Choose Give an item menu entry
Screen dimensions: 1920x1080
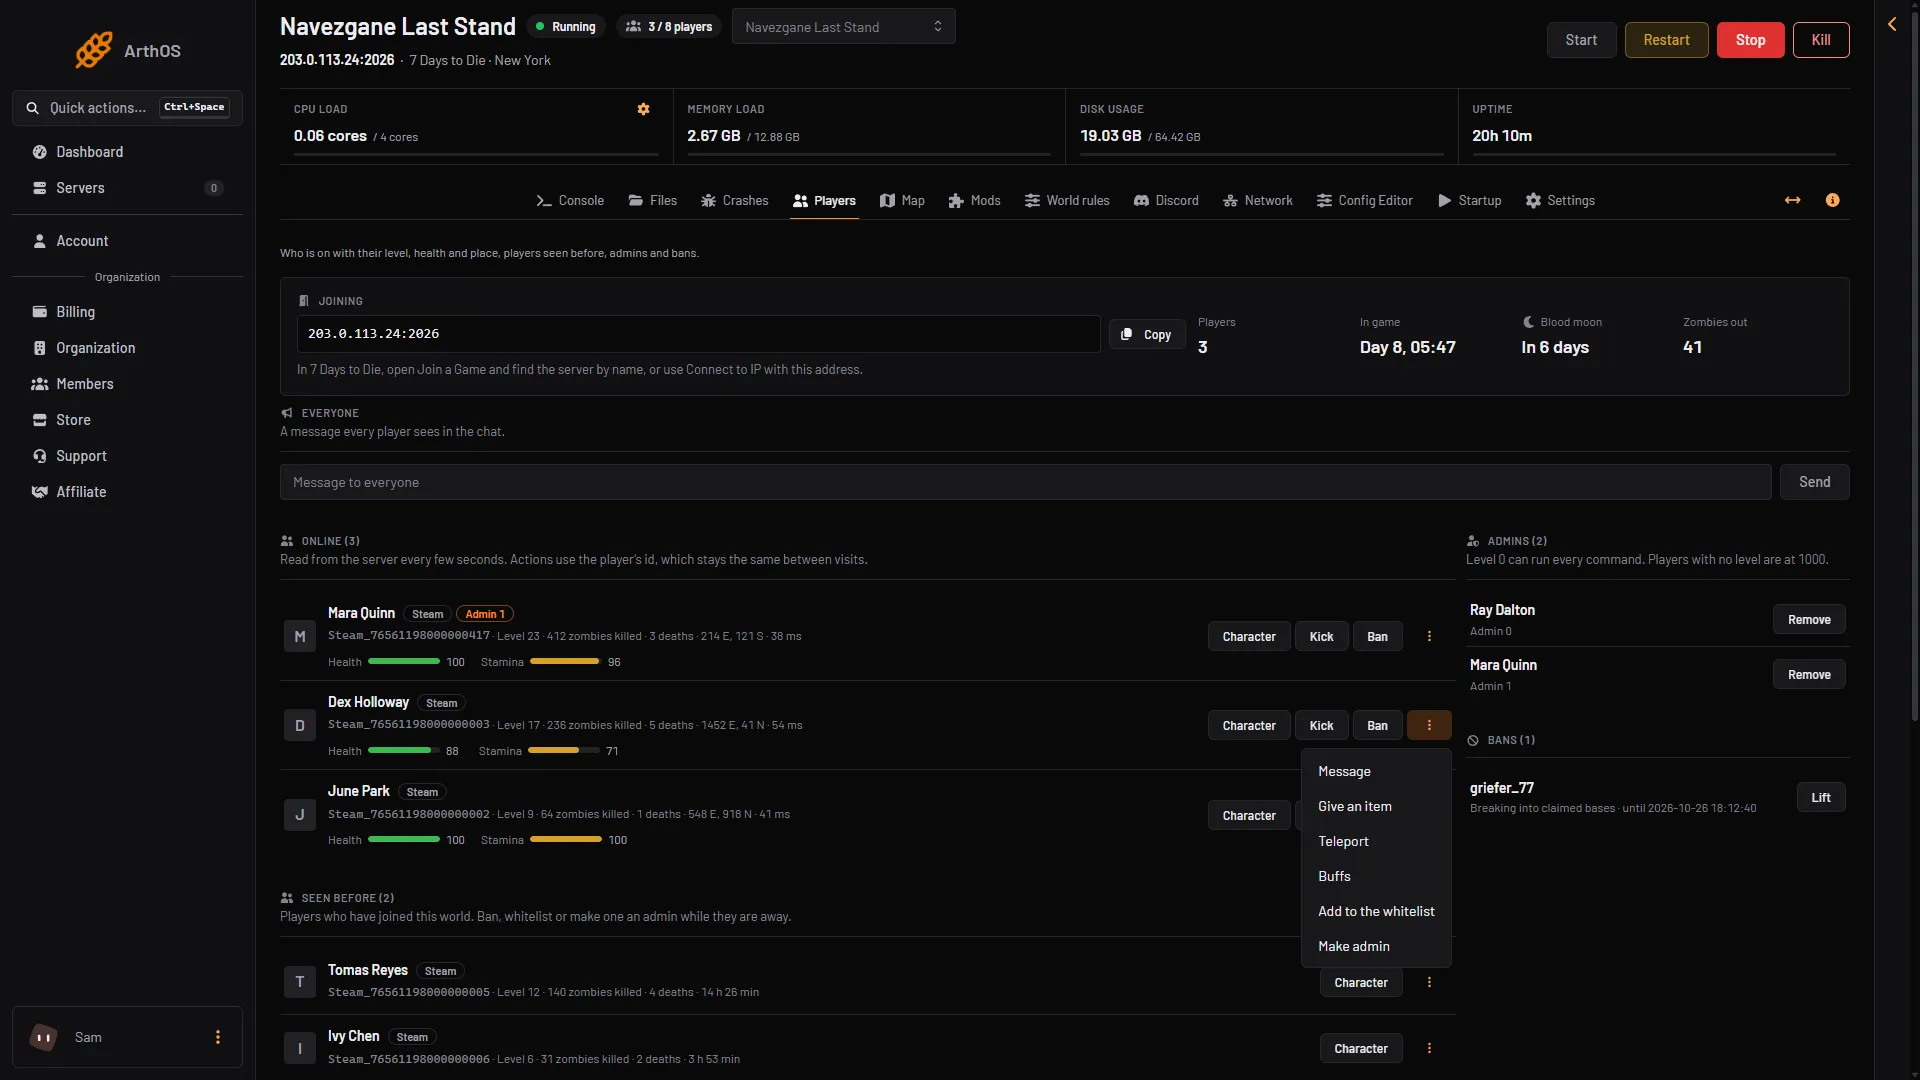(x=1376, y=806)
